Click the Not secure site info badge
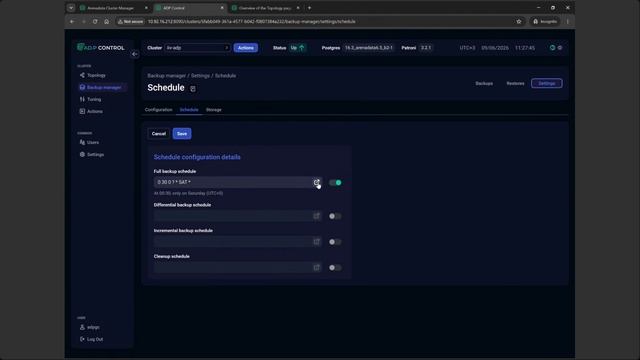The width and height of the screenshot is (640, 360). [131, 22]
